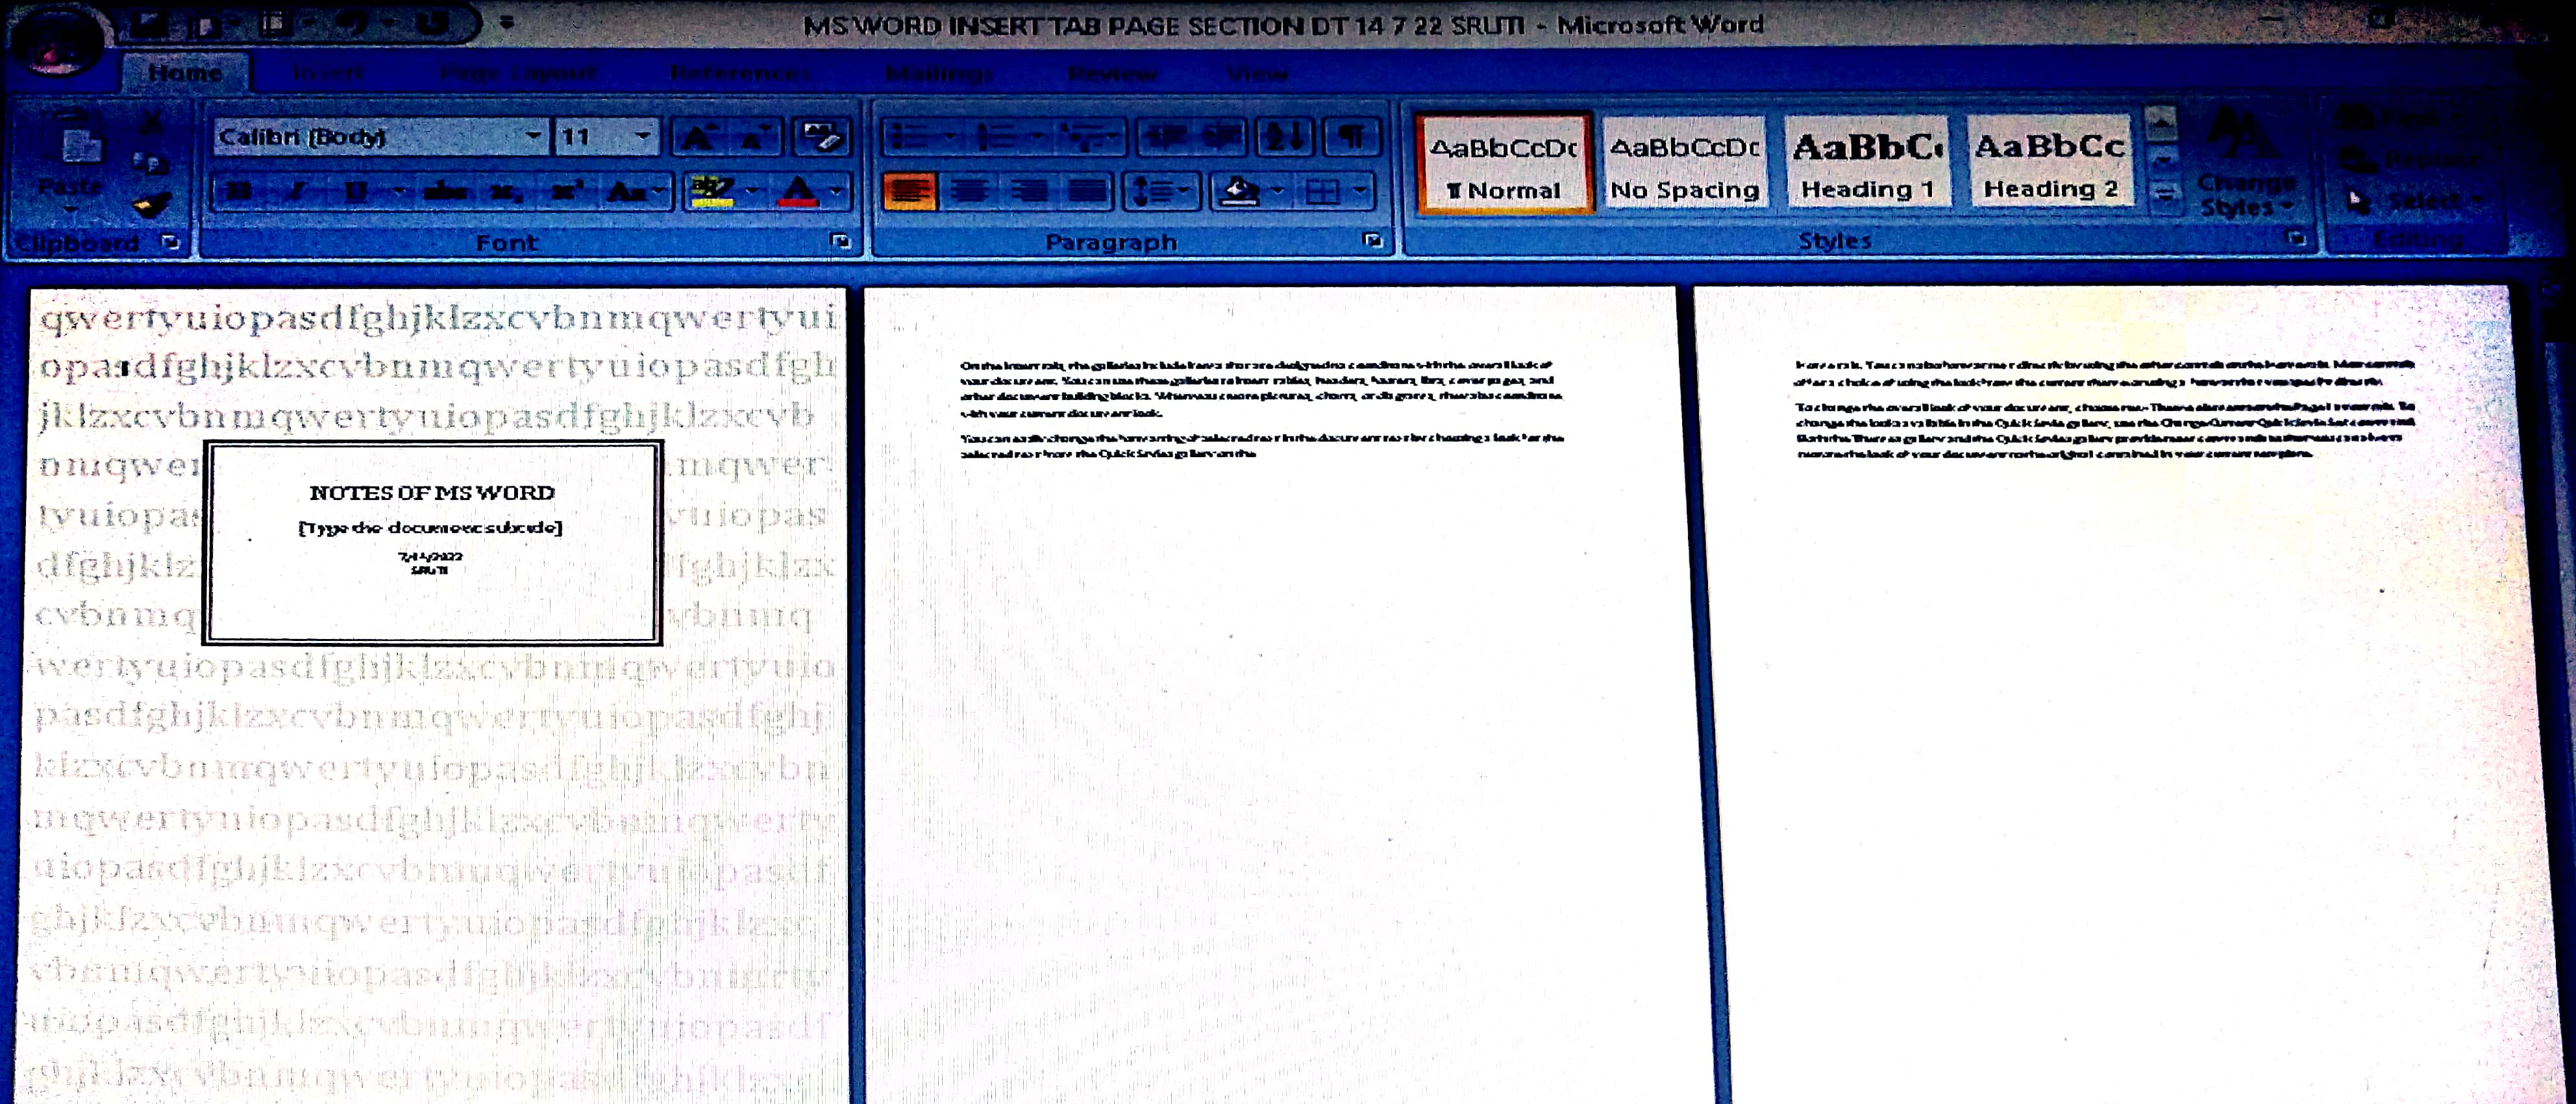Click the Format Painter brush icon
This screenshot has width=2576, height=1104.
[x=151, y=205]
